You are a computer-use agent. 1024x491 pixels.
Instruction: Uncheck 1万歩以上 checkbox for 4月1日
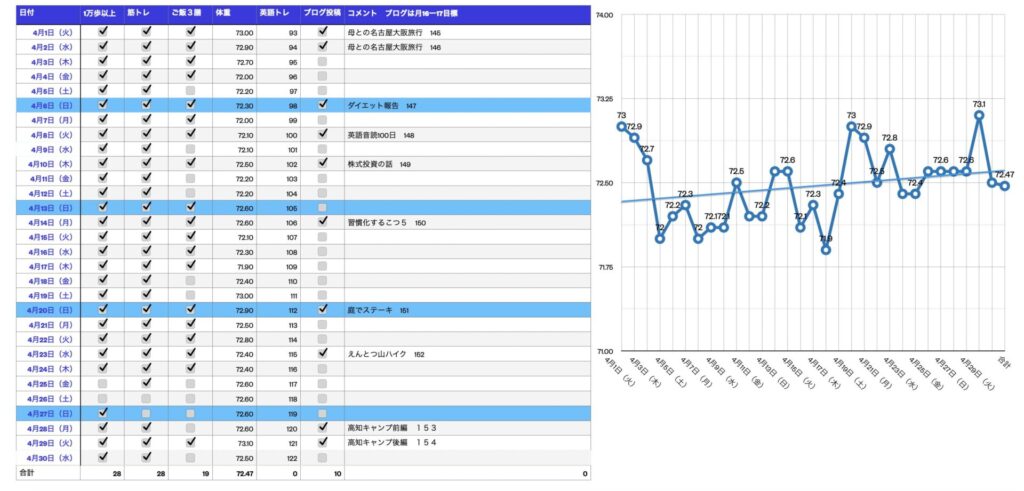pyautogui.click(x=103, y=31)
